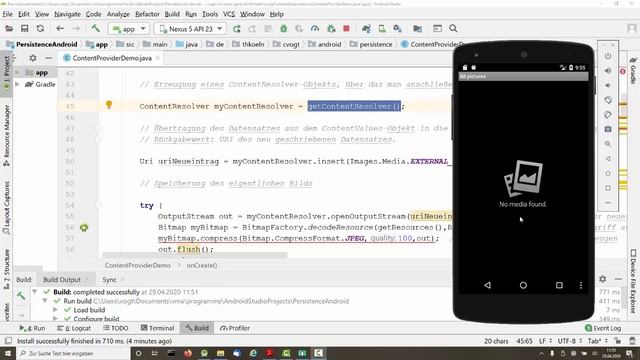Attach debugger to Android process icon

[x=331, y=29]
